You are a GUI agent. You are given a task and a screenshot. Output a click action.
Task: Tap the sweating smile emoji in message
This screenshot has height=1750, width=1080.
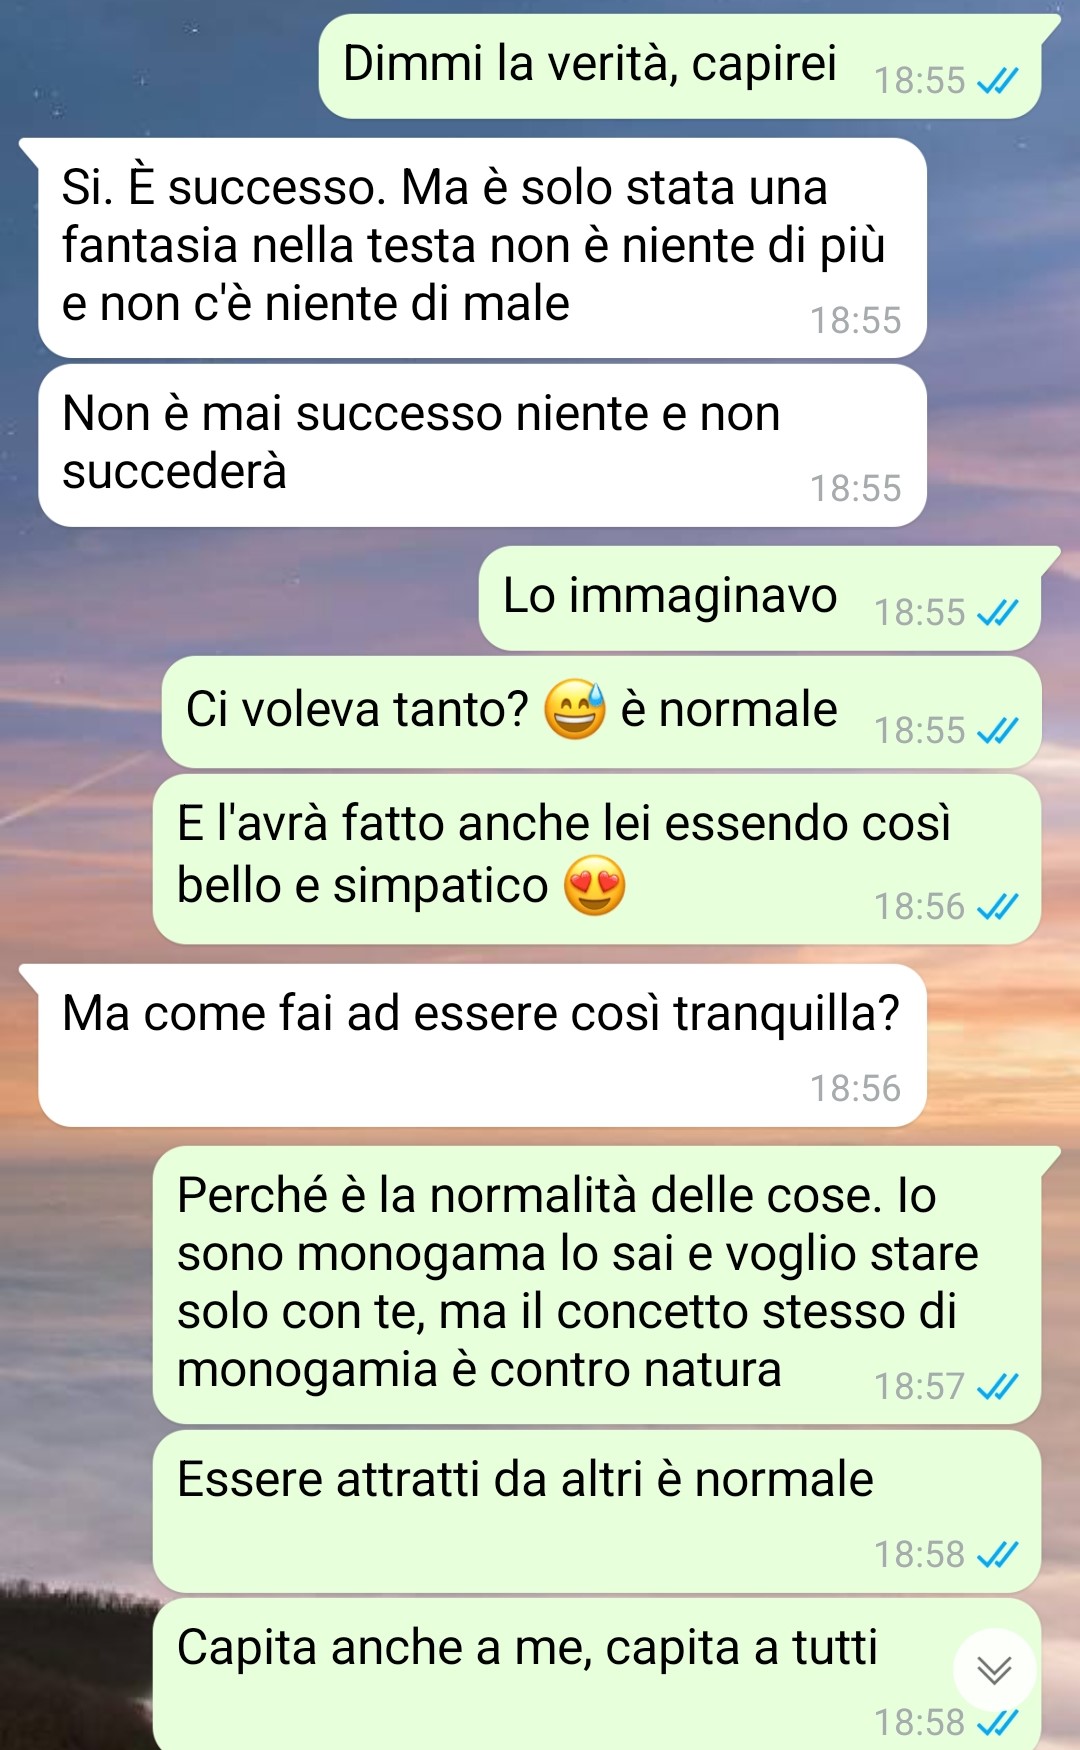[x=575, y=709]
